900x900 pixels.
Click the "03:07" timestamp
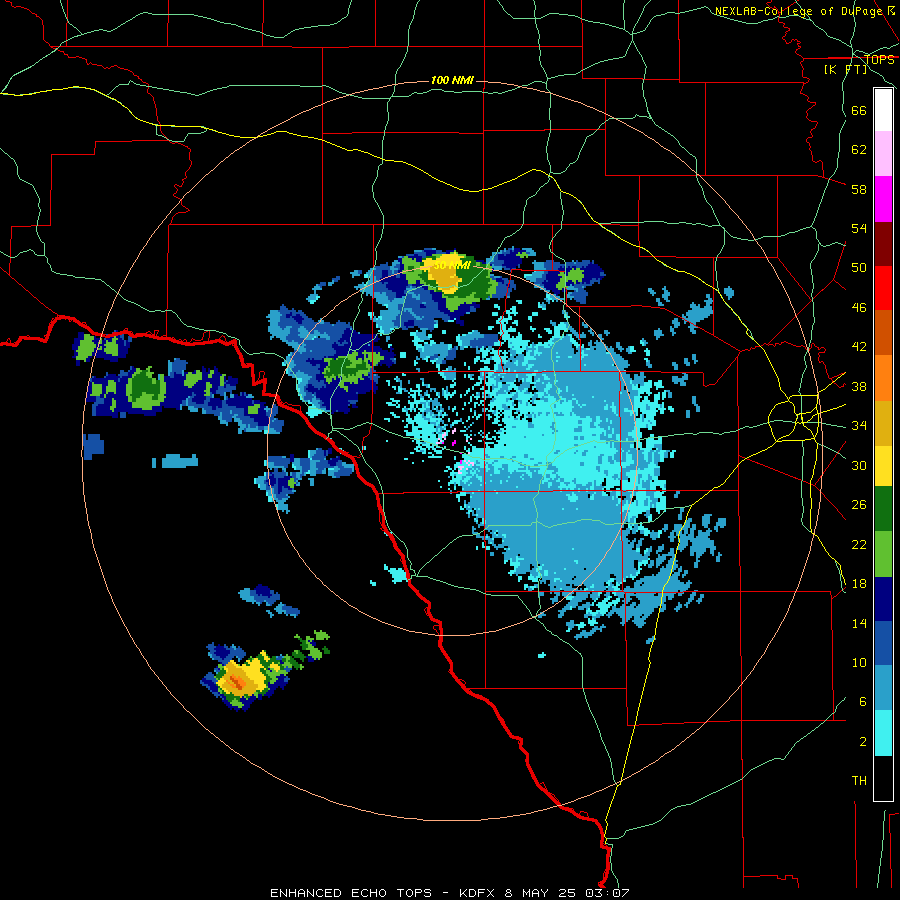tap(607, 893)
